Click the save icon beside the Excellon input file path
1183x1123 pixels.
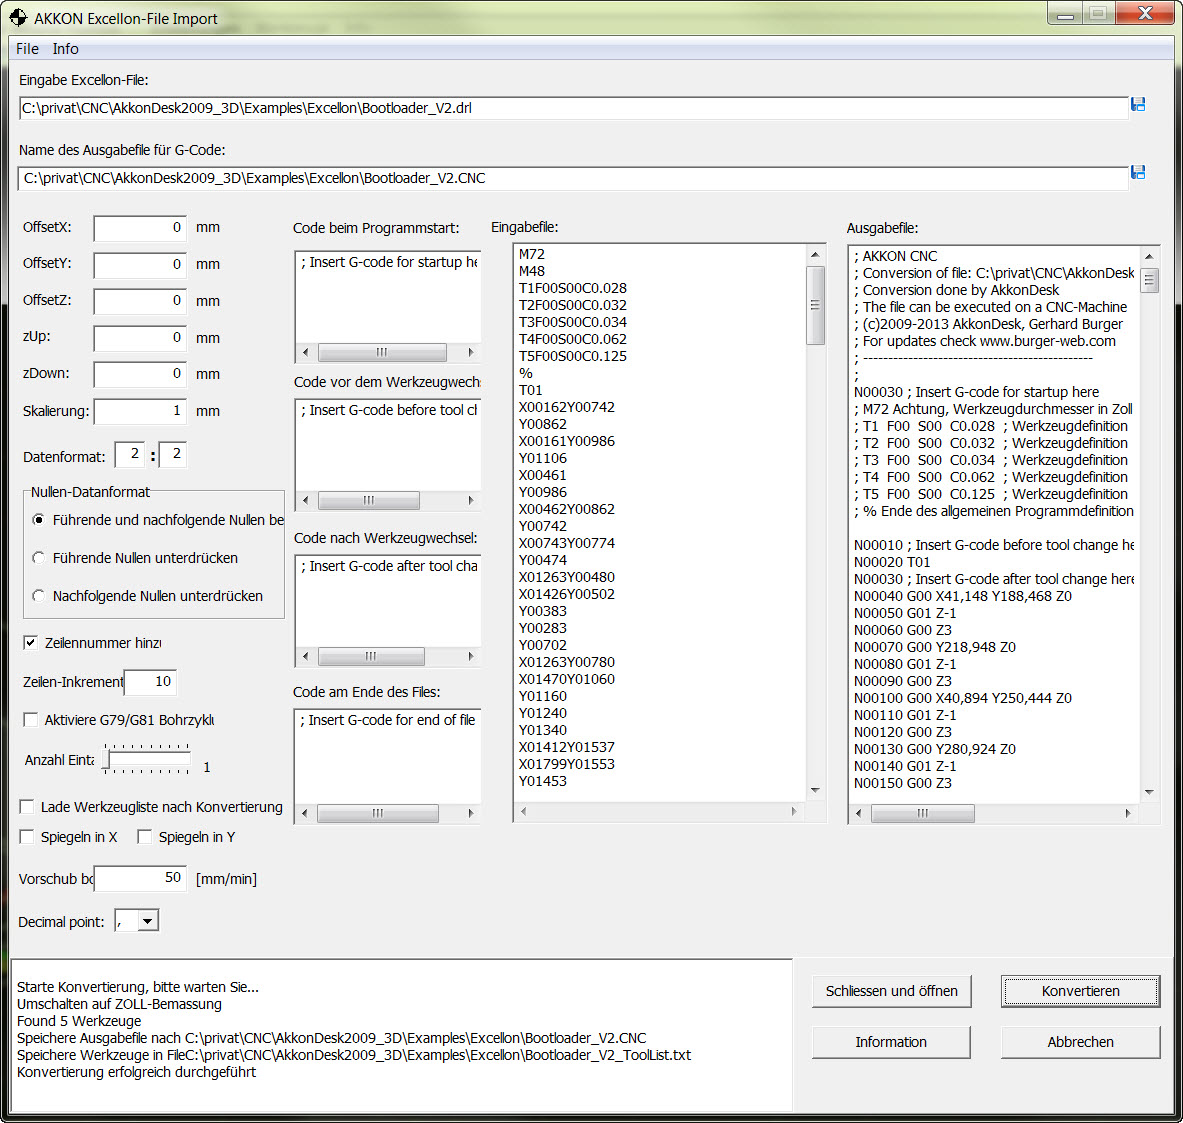point(1137,105)
